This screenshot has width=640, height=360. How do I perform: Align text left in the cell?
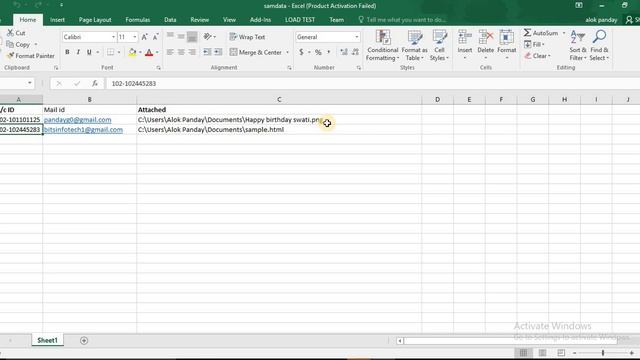point(170,52)
